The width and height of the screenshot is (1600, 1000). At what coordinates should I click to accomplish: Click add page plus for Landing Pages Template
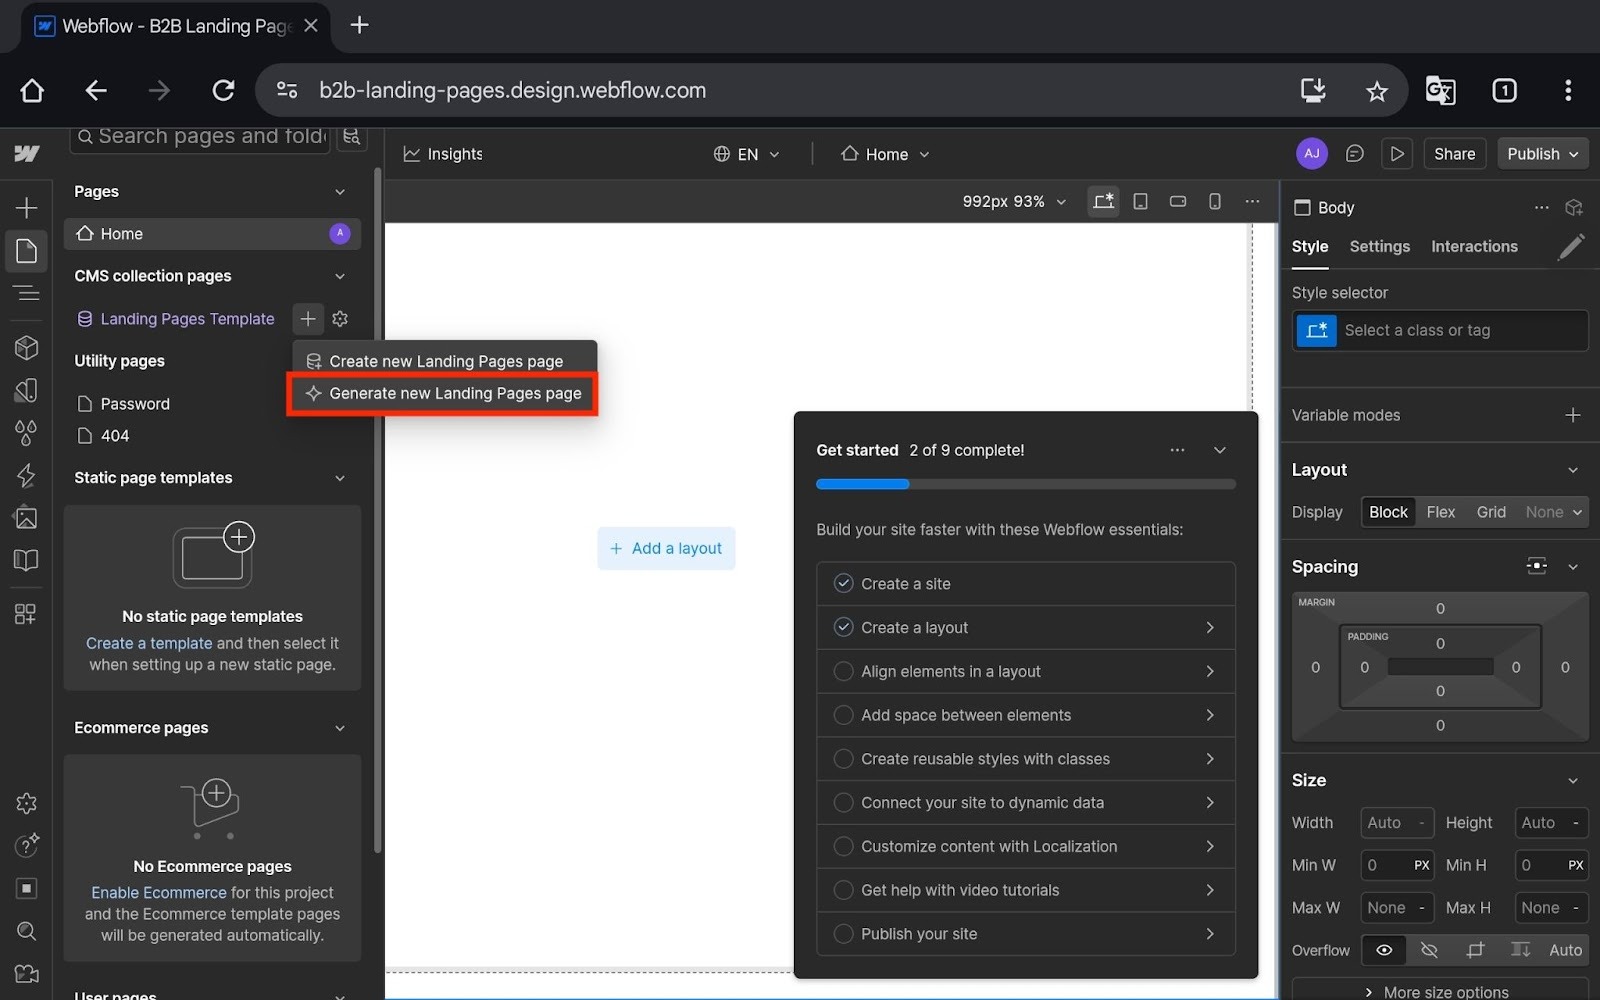308,318
